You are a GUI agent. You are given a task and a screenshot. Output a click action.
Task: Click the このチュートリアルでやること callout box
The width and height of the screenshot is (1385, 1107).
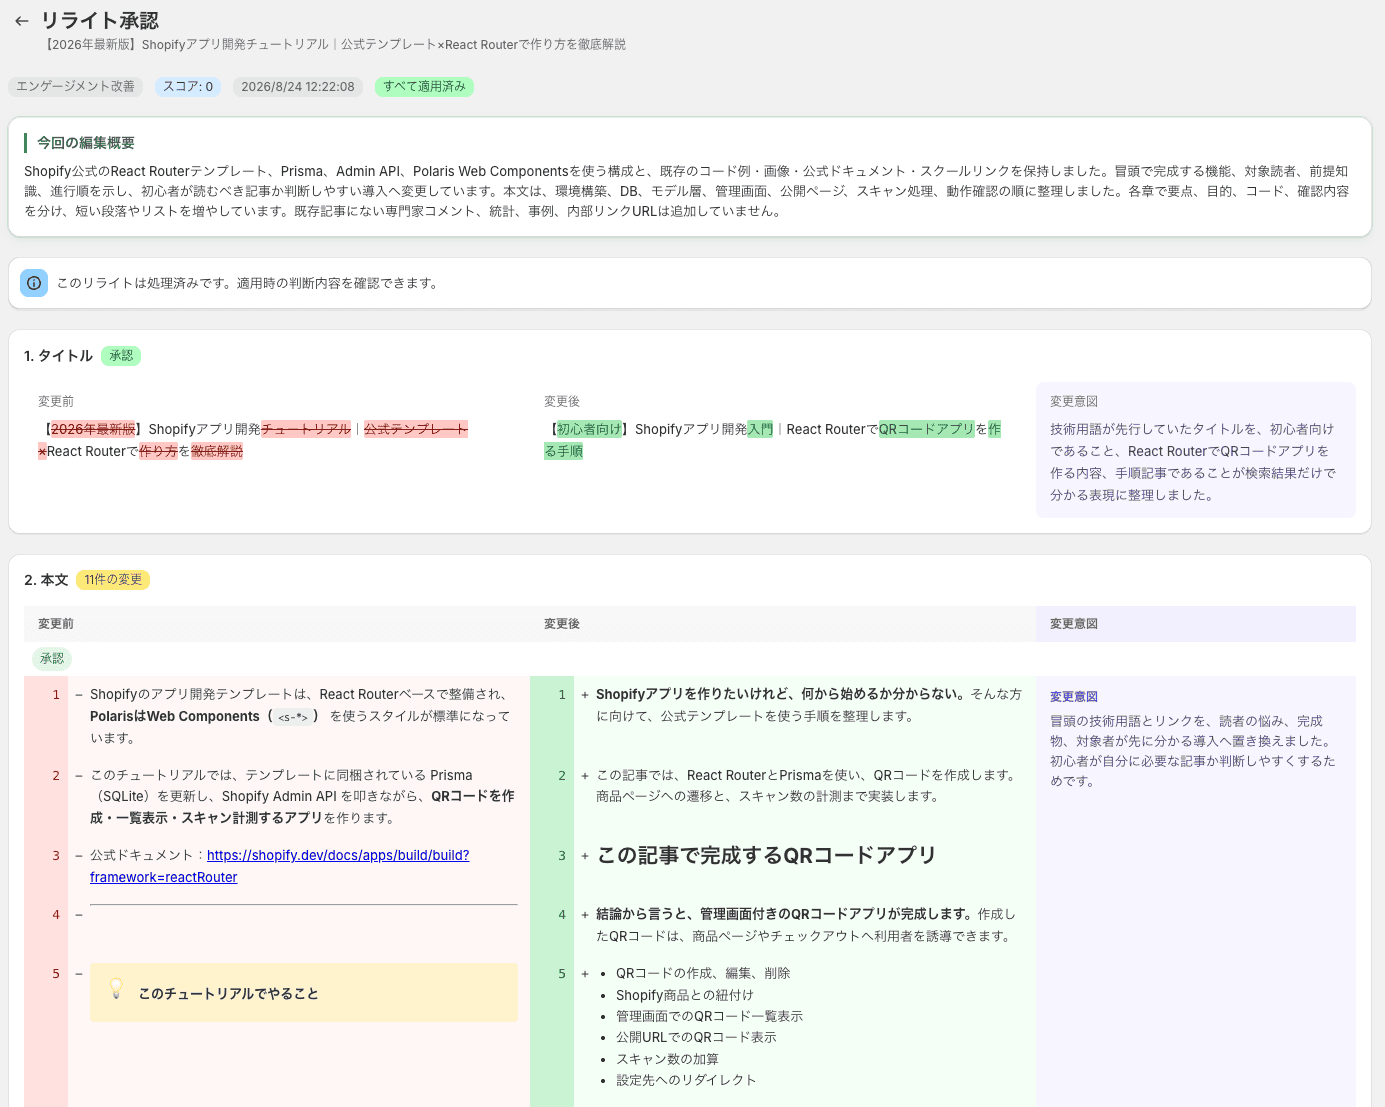pyautogui.click(x=304, y=993)
